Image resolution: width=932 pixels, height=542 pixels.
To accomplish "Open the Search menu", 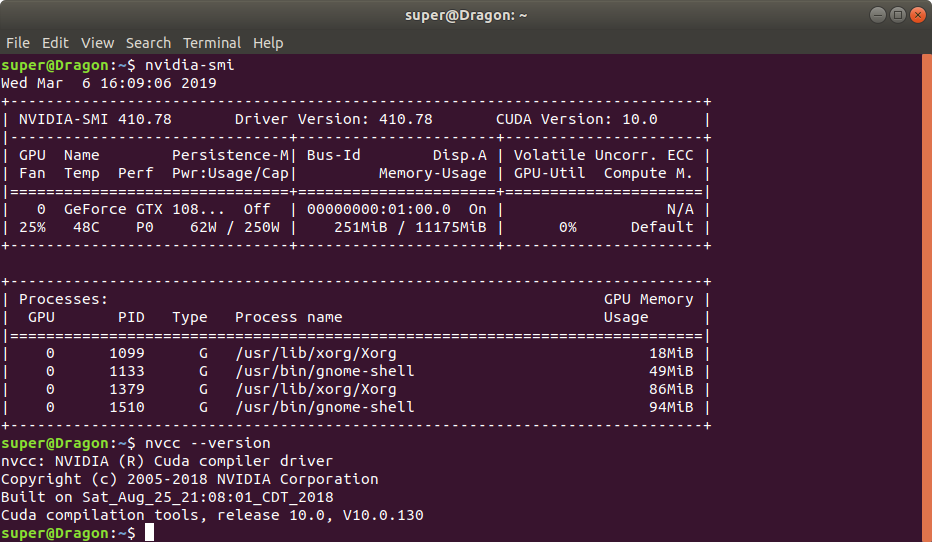I will (x=148, y=43).
